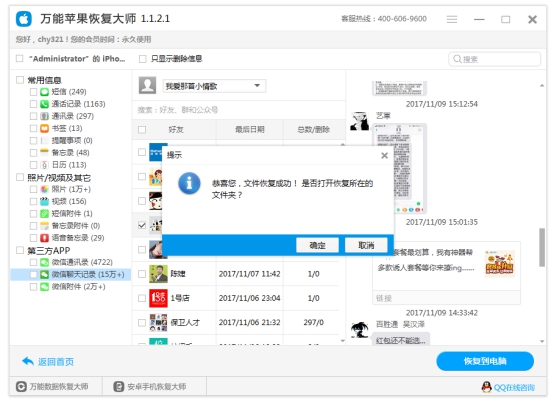554x401 pixels.
Task: Click the QQ penguin icon
Action: tap(487, 387)
